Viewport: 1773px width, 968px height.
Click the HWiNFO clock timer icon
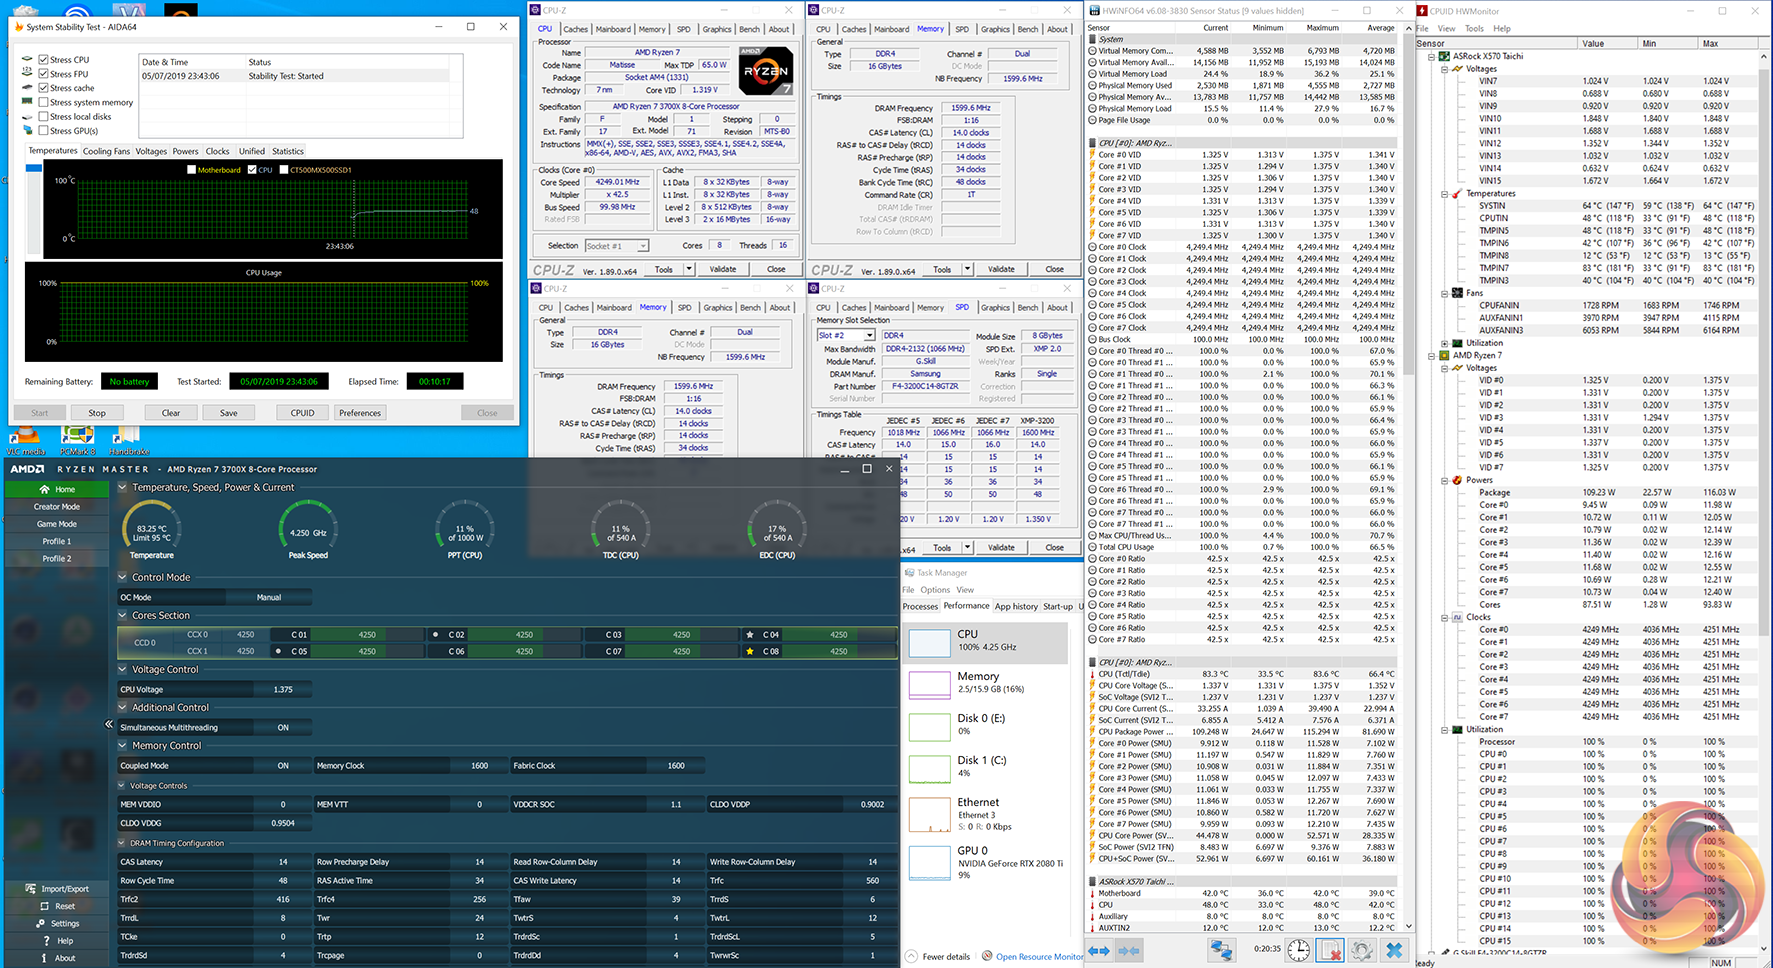tap(1298, 950)
